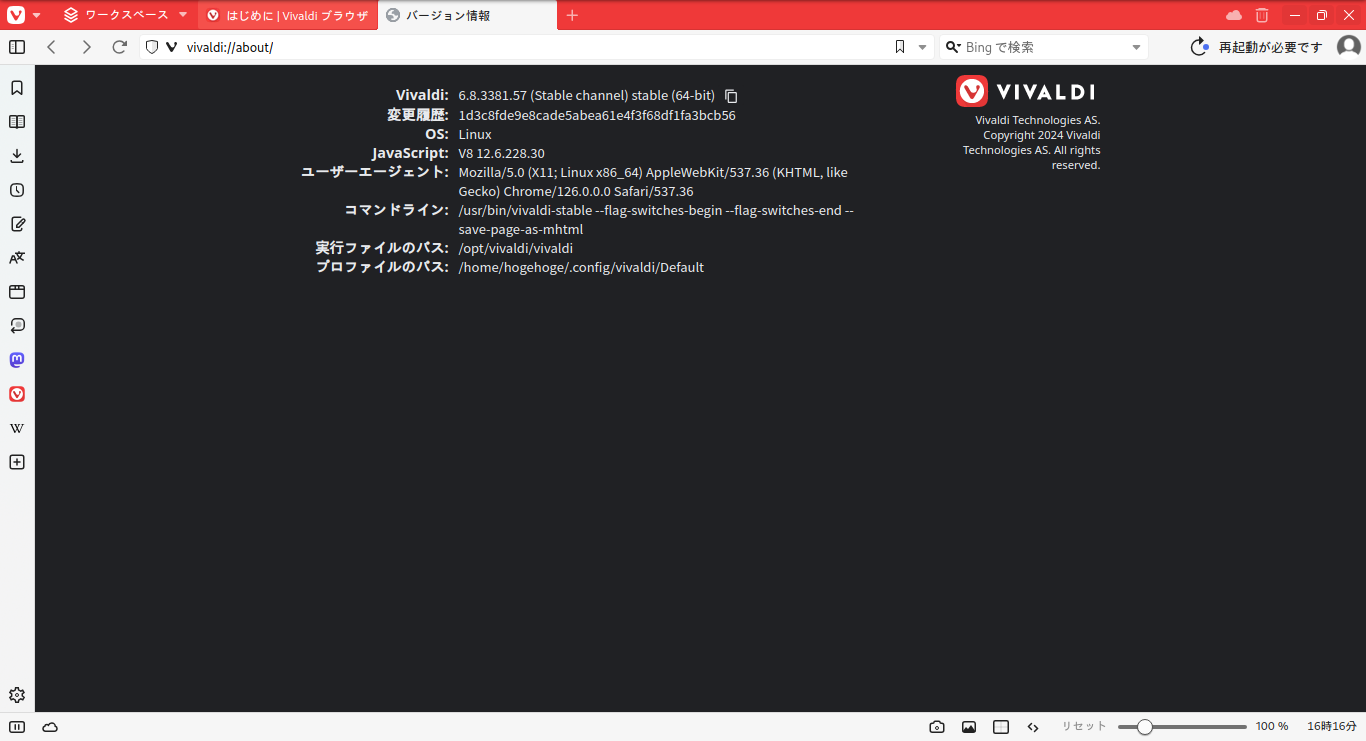
Task: Click the OS value Linux
Action: tap(475, 134)
